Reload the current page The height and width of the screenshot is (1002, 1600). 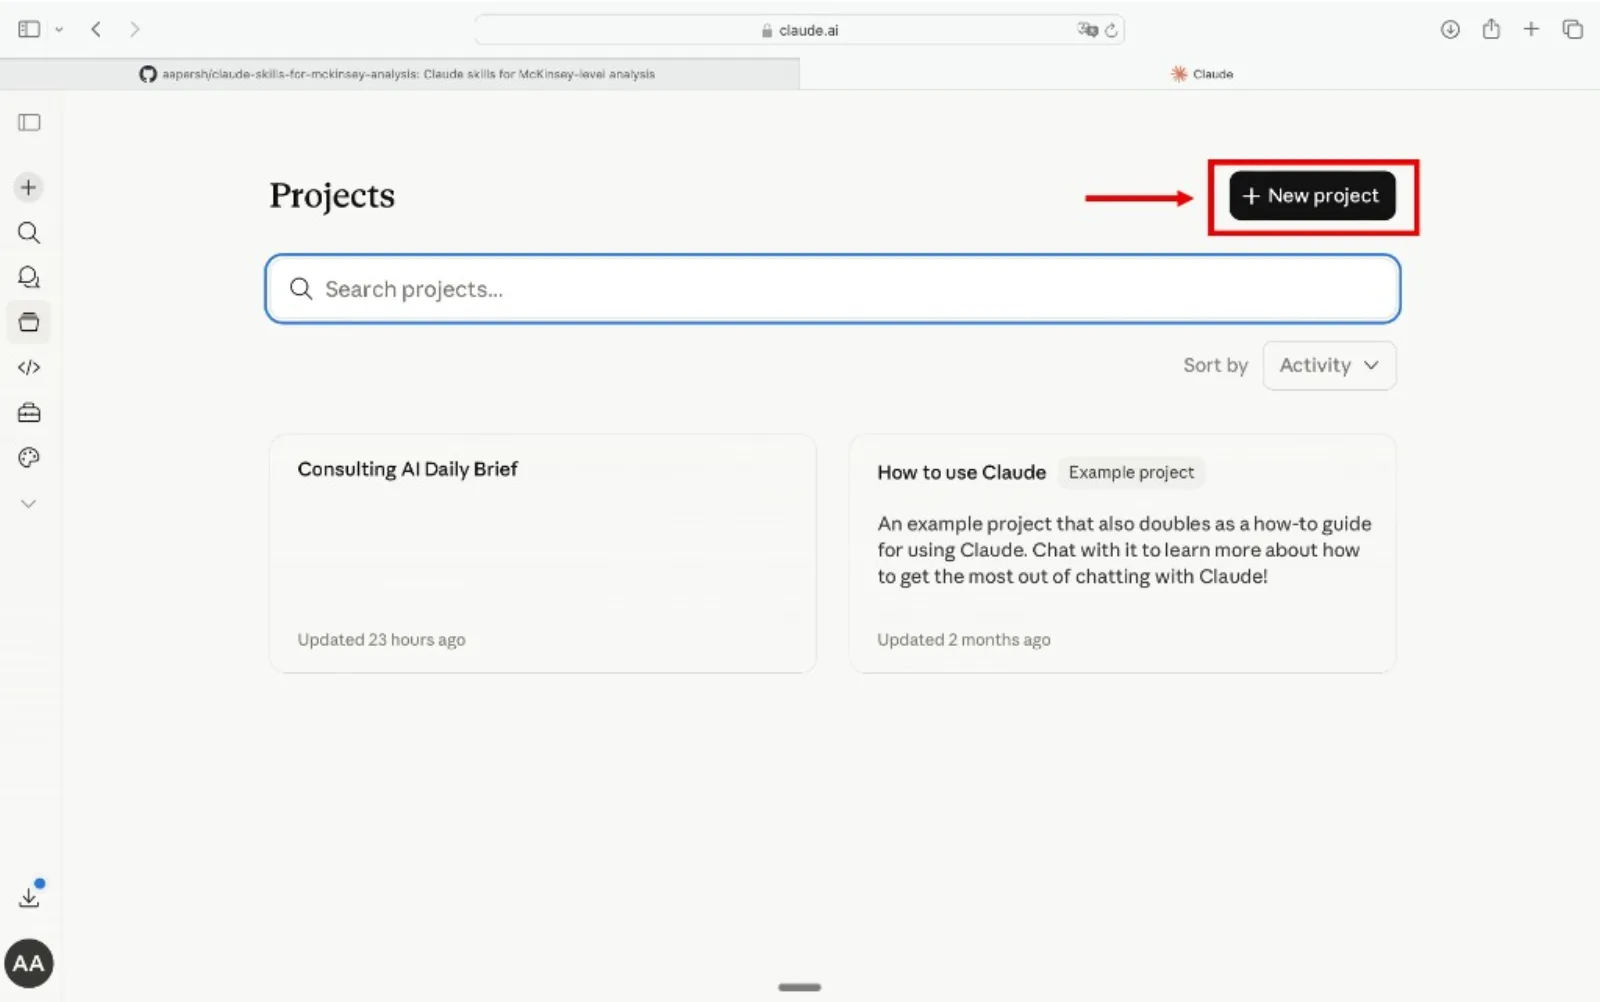[x=1110, y=30]
